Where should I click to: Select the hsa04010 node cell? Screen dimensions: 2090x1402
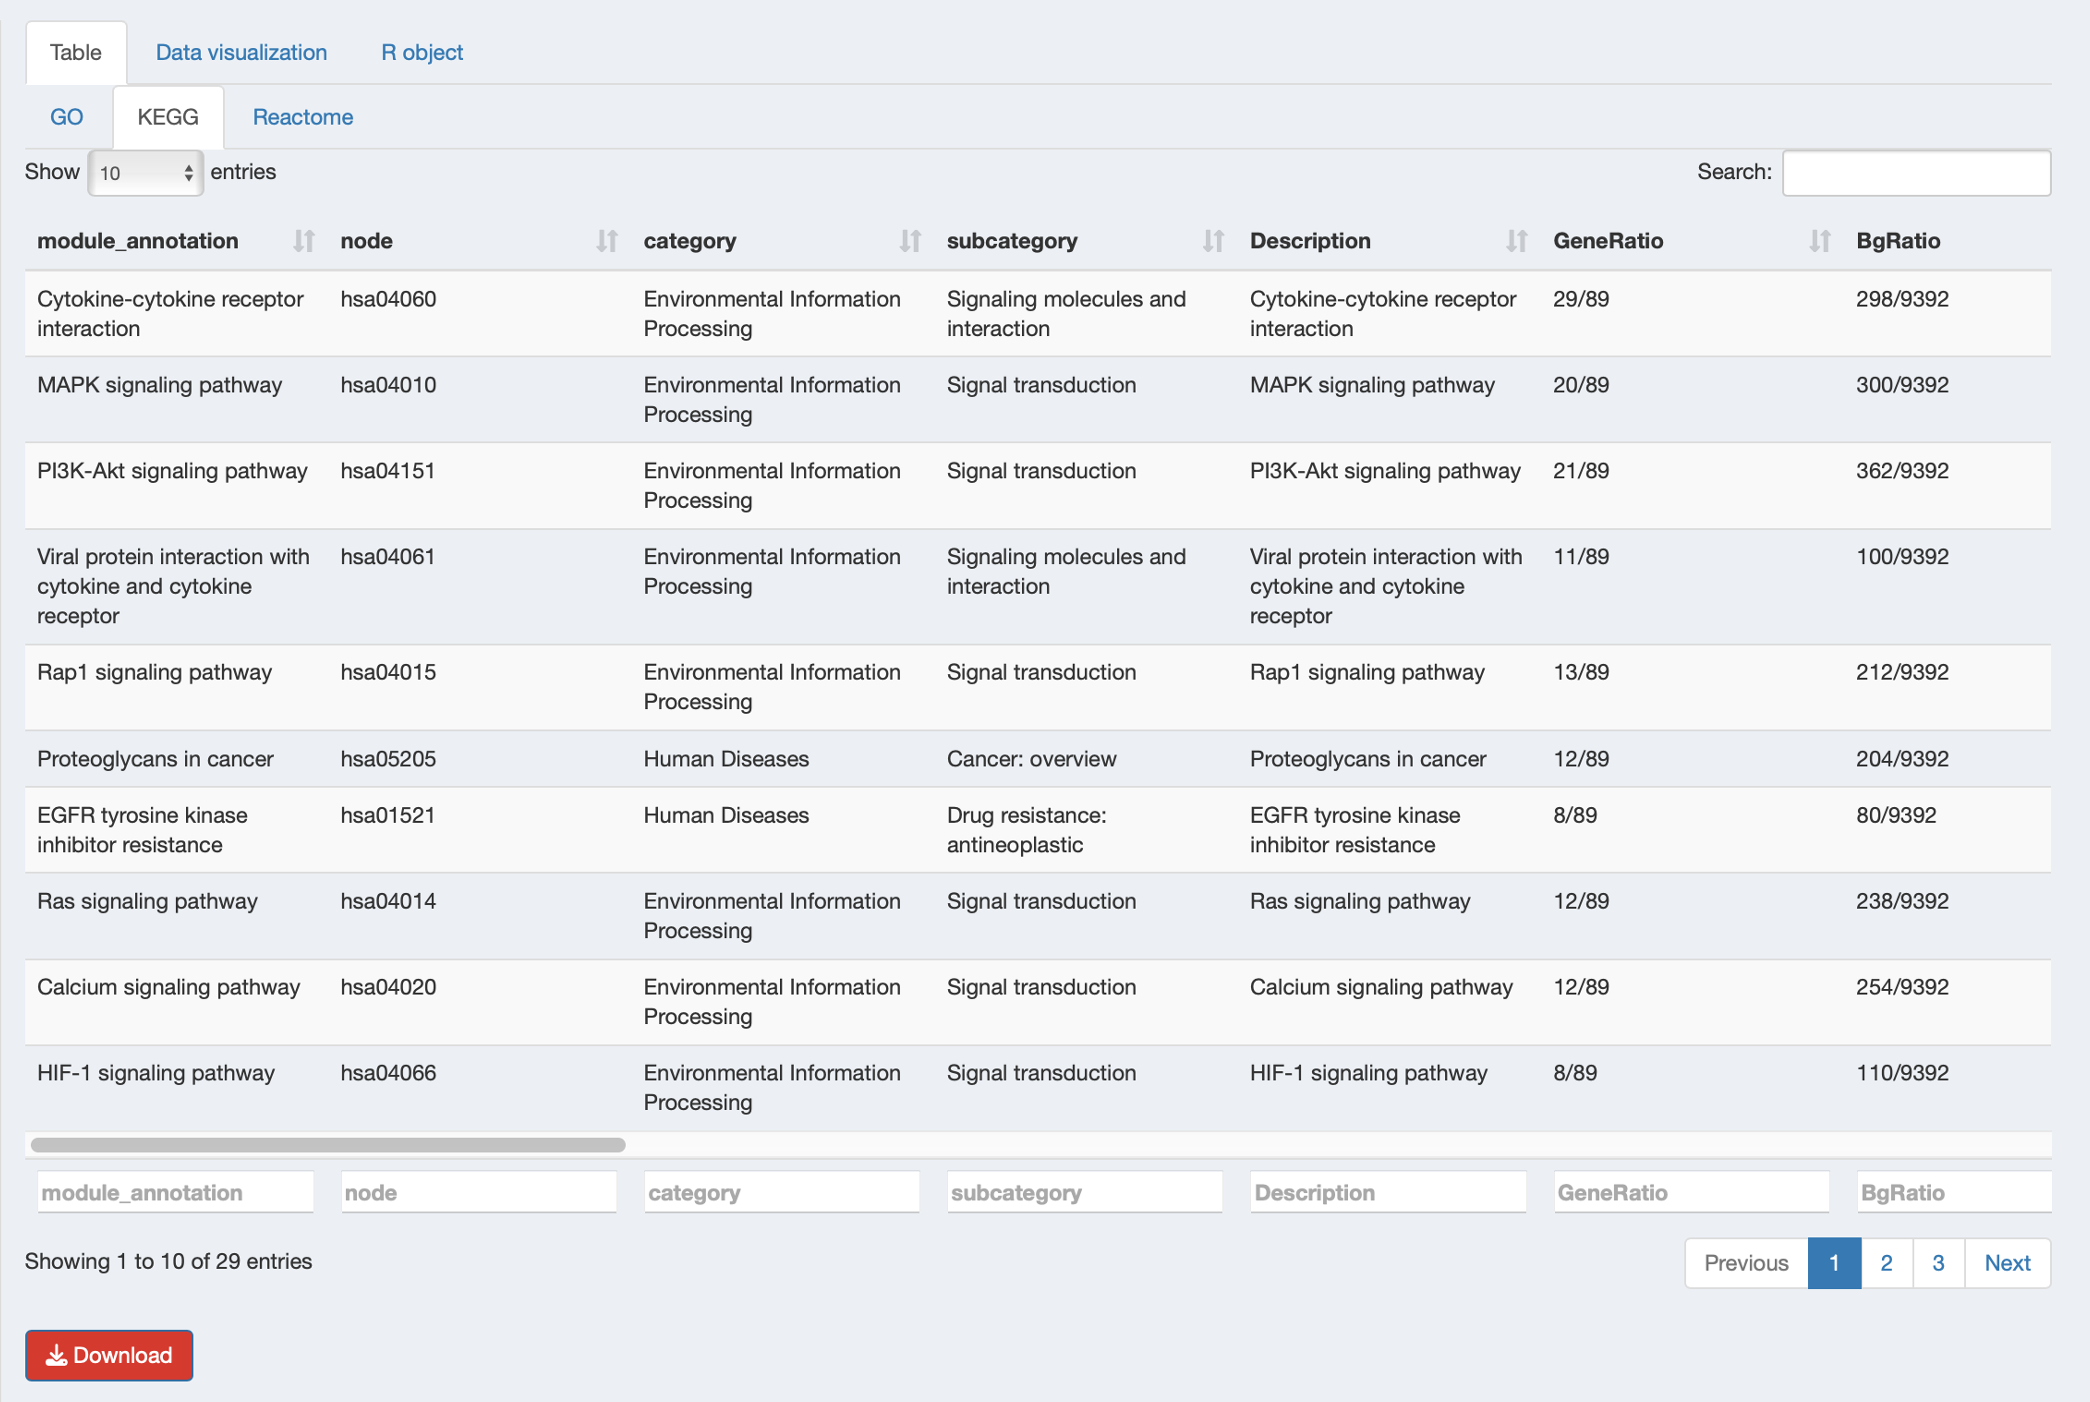(388, 385)
